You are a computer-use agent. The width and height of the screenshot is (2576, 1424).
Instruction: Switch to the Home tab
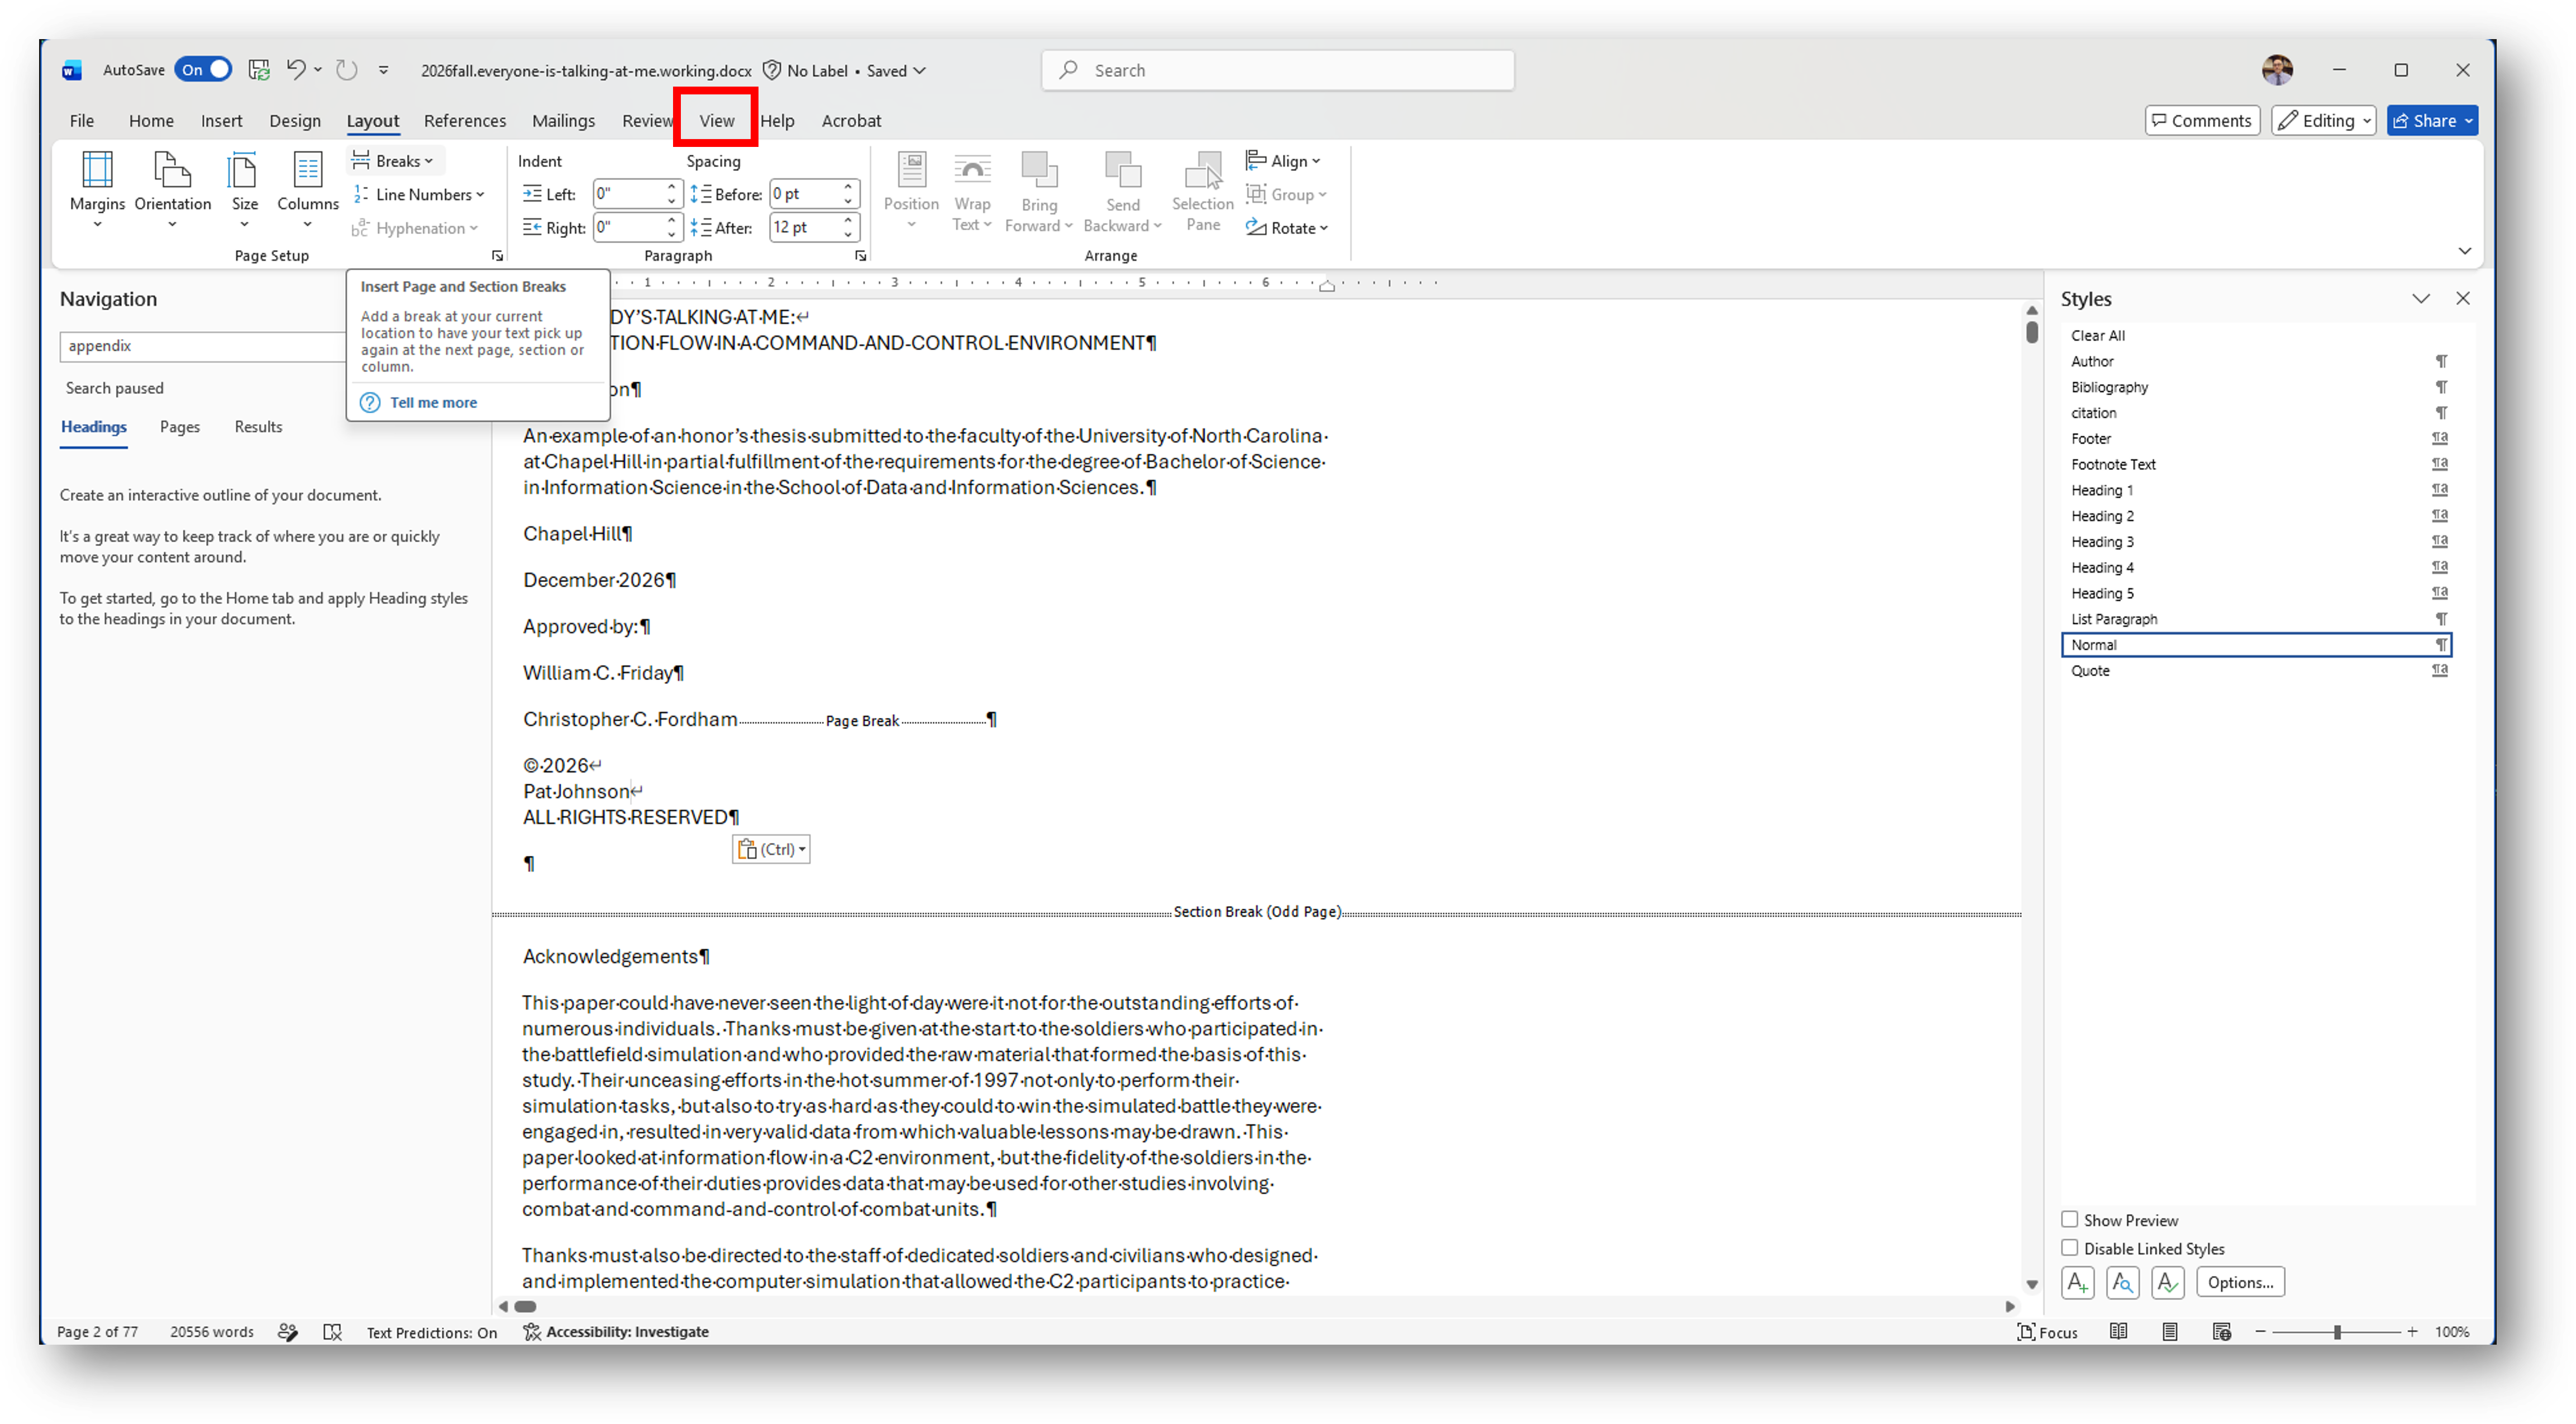pos(151,120)
